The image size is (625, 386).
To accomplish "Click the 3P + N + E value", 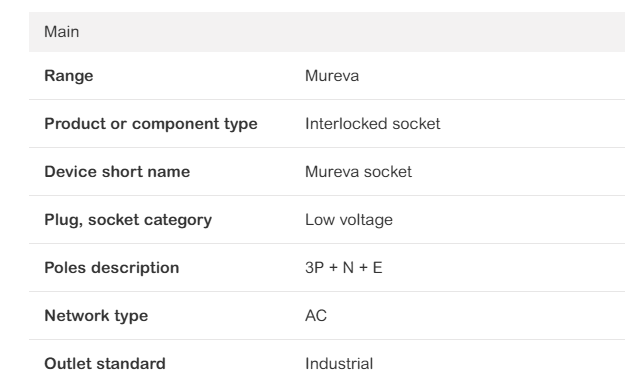I will click(344, 268).
